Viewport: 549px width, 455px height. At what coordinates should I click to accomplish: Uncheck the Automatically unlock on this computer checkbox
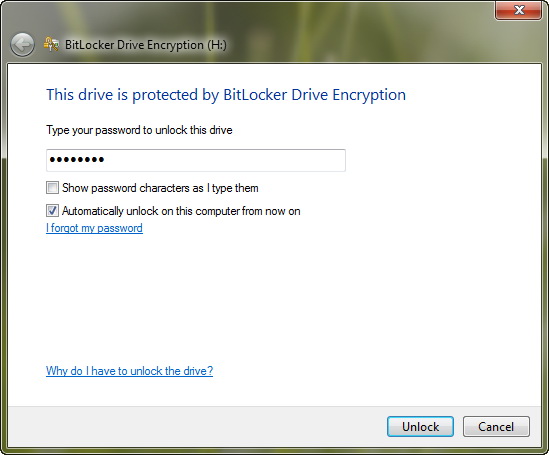pyautogui.click(x=52, y=211)
